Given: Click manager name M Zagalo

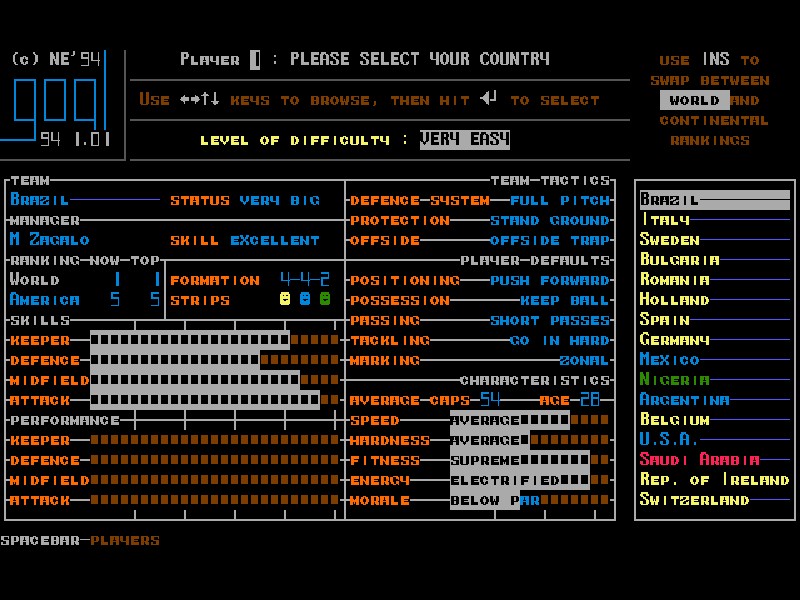Looking at the screenshot, I should tap(50, 240).
